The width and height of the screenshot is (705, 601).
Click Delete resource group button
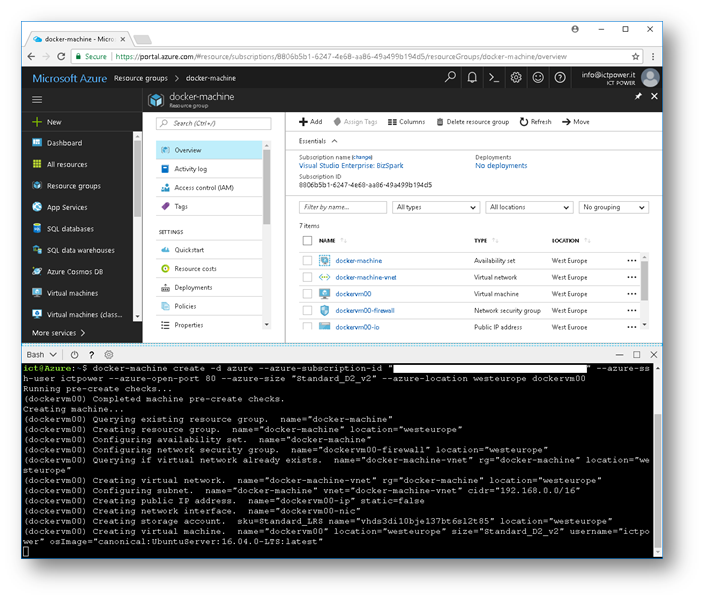[x=473, y=122]
